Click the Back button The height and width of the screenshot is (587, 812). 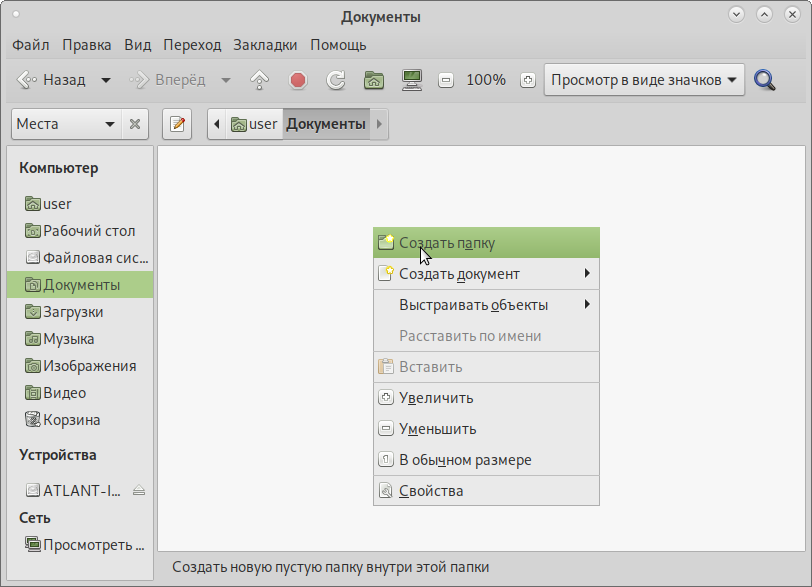click(52, 80)
